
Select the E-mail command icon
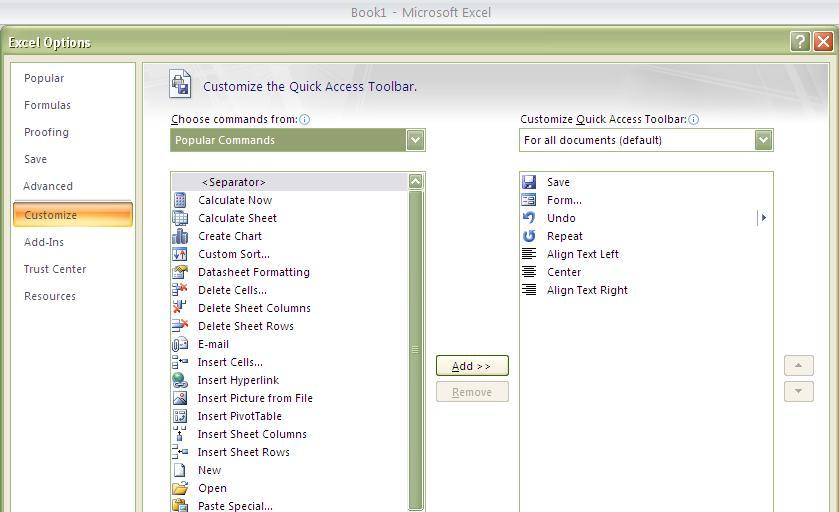180,344
